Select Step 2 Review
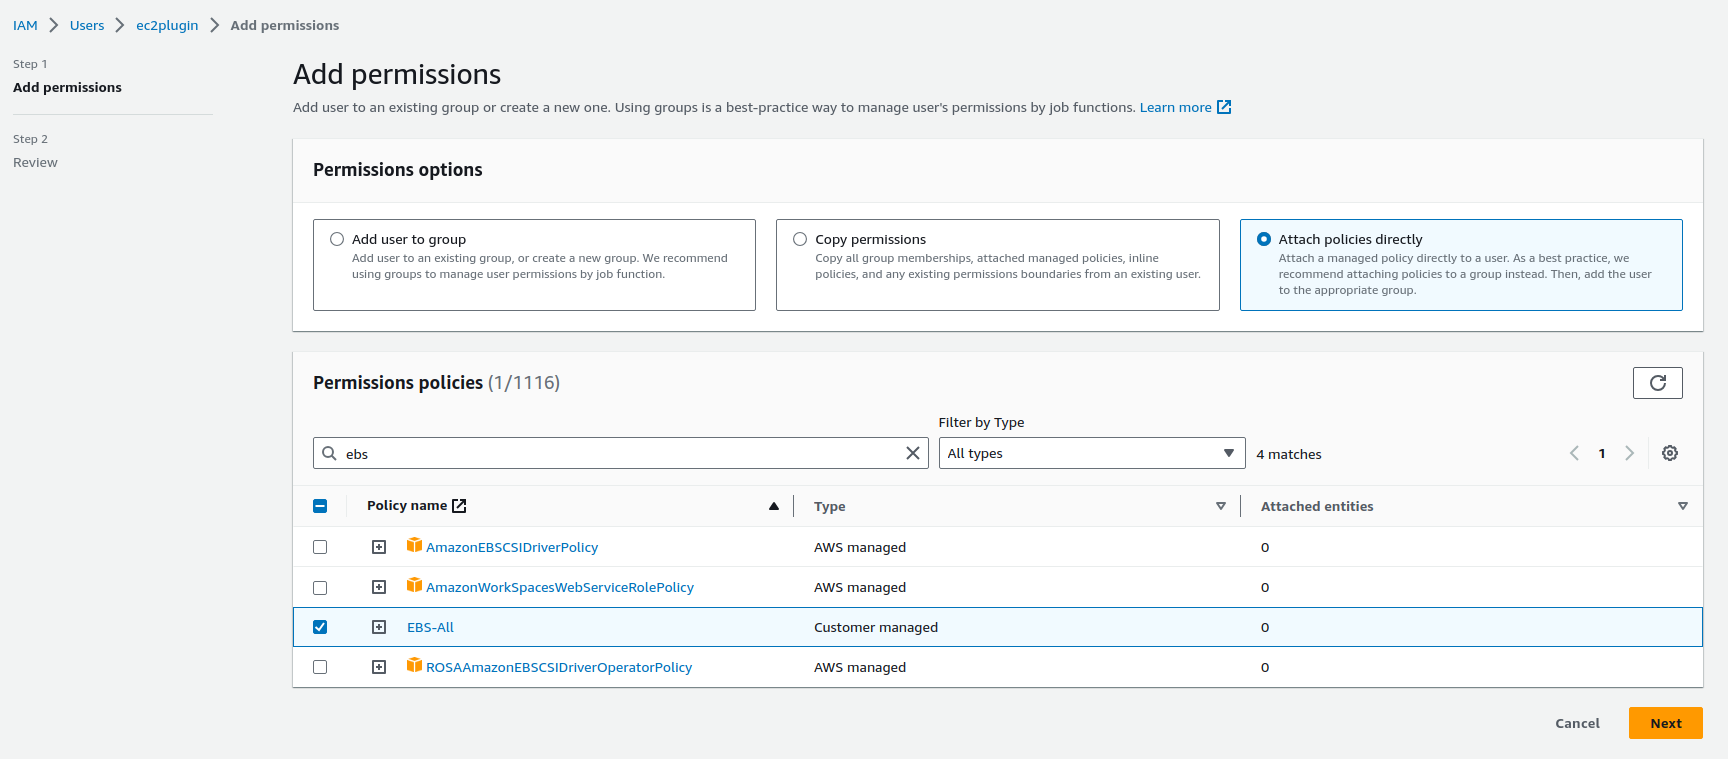Viewport: 1728px width, 759px height. [35, 162]
